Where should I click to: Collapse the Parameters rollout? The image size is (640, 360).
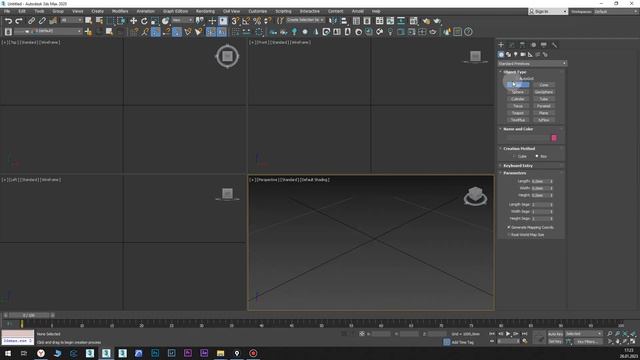[514, 173]
